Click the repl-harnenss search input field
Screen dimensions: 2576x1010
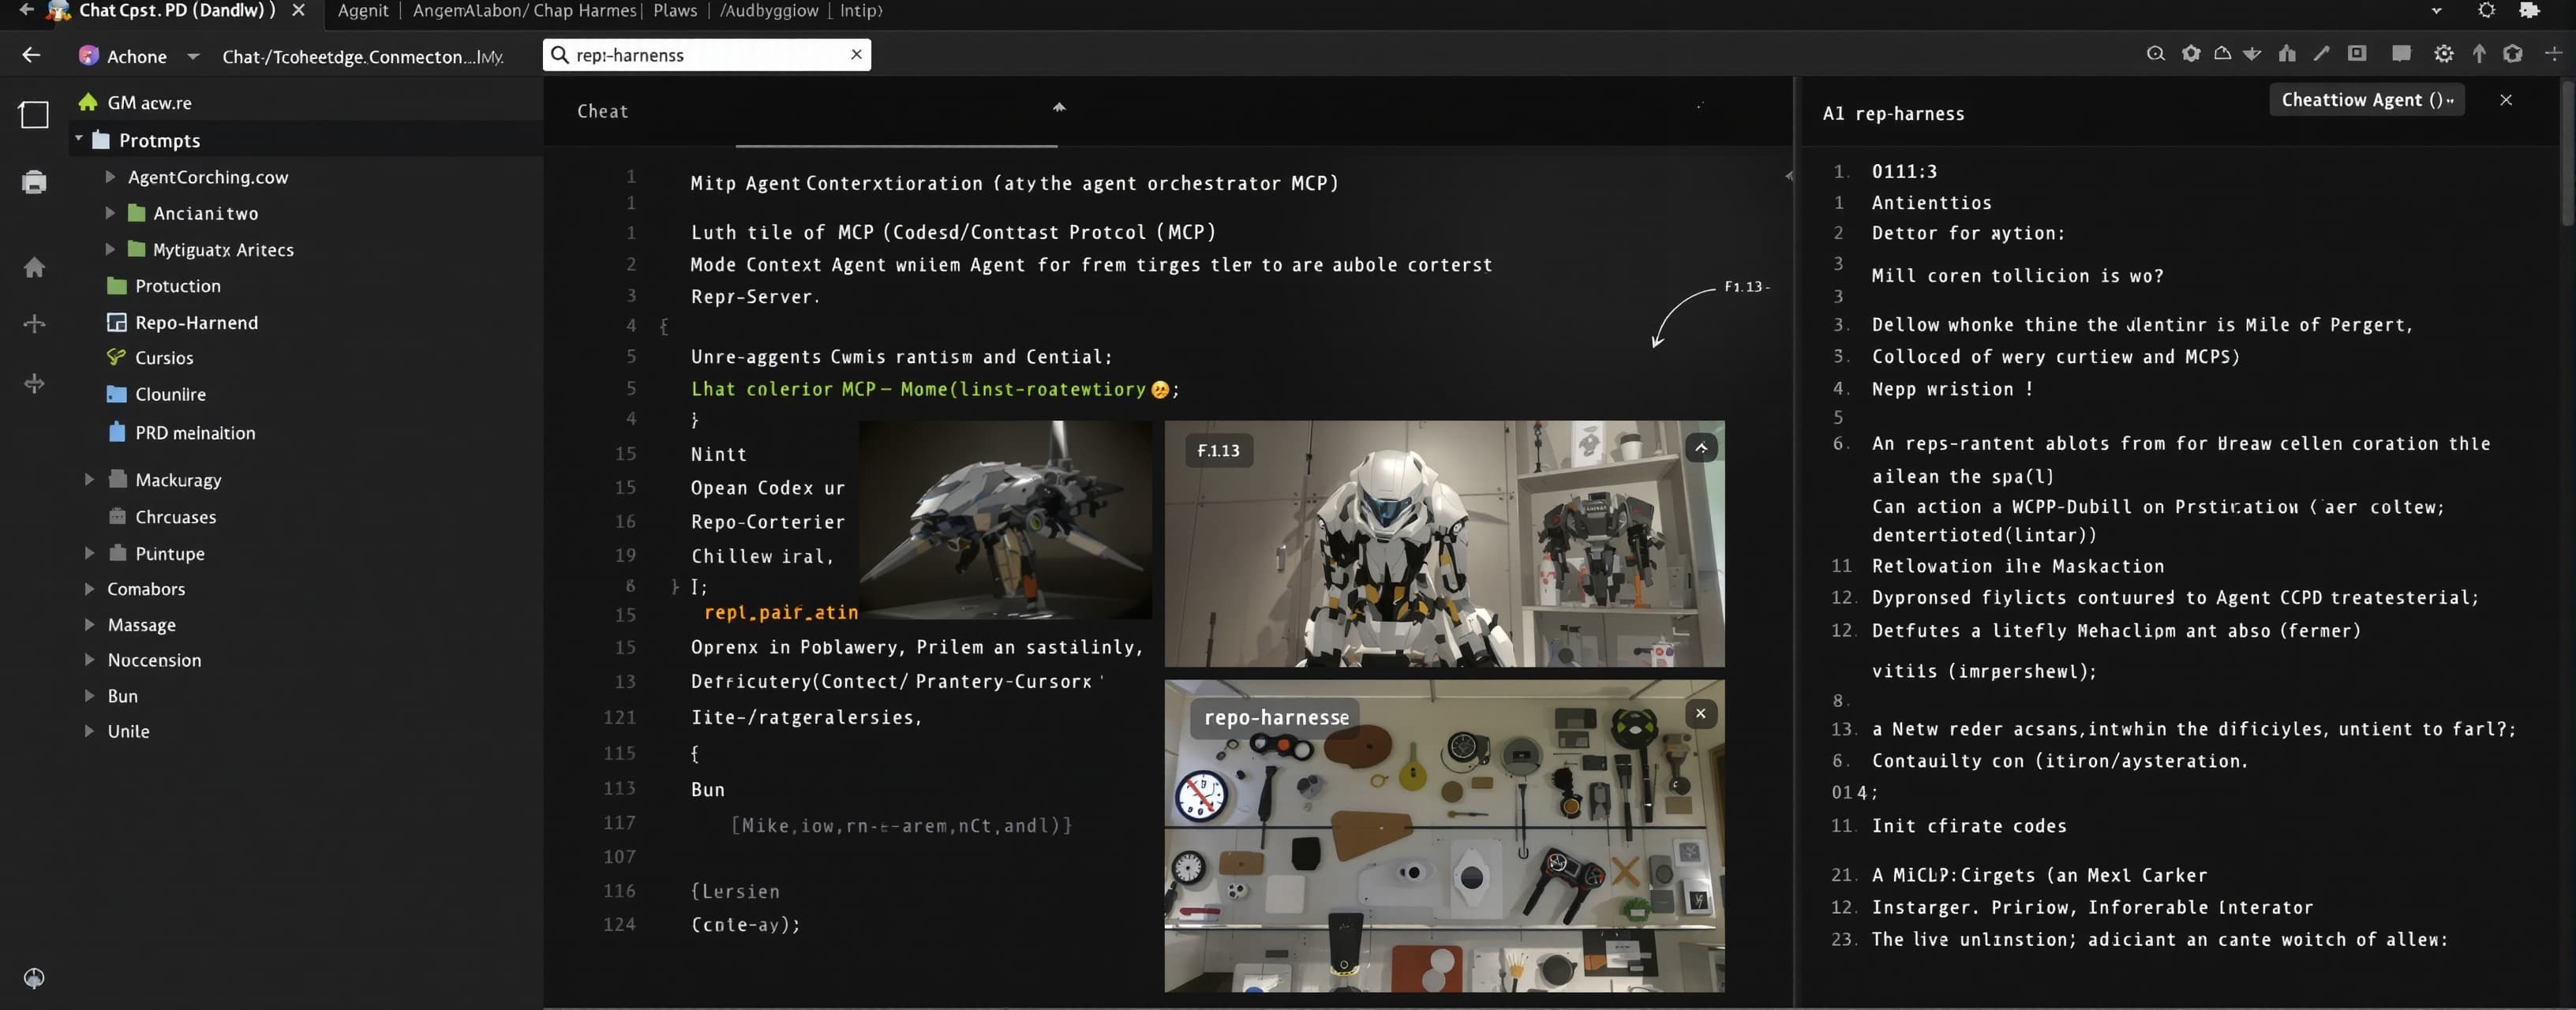tap(707, 55)
